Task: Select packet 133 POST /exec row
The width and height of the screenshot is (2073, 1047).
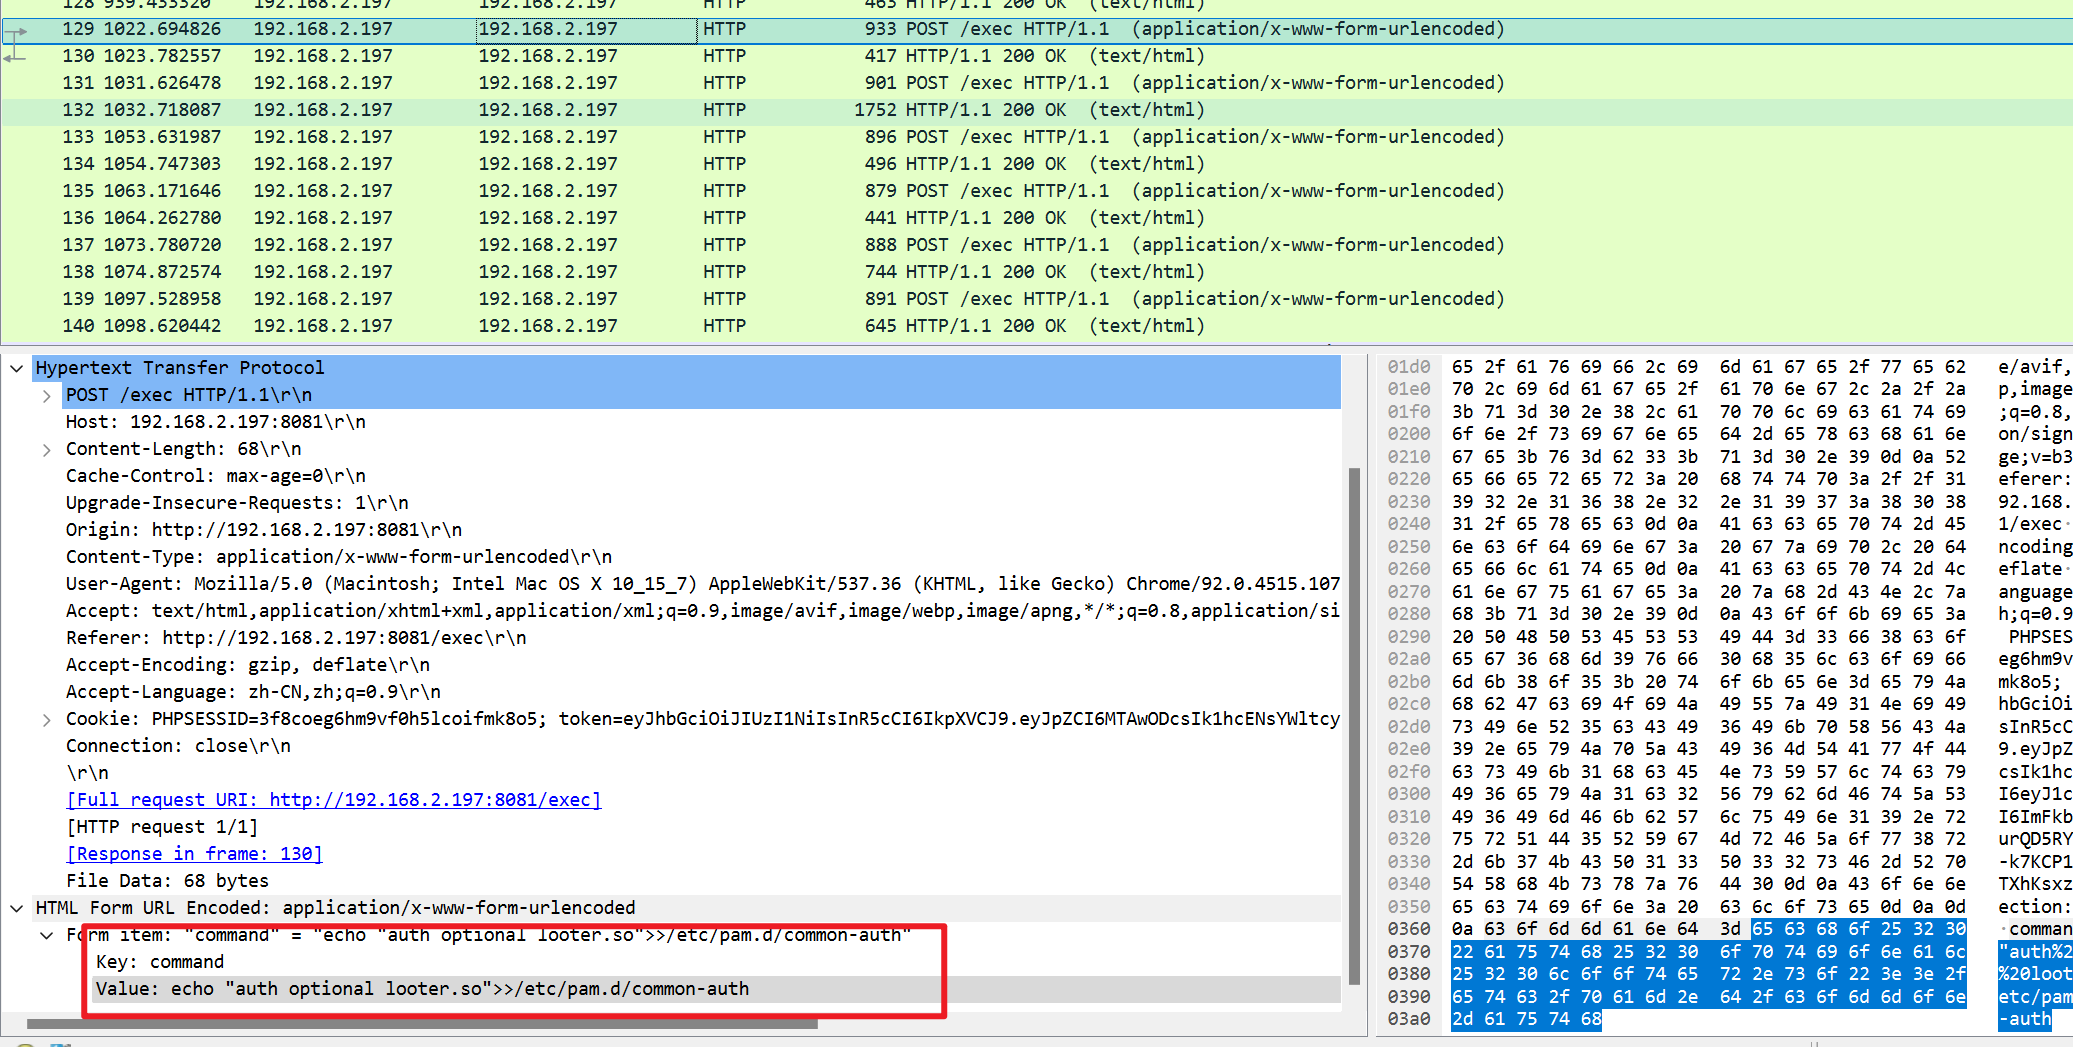Action: pos(1036,137)
